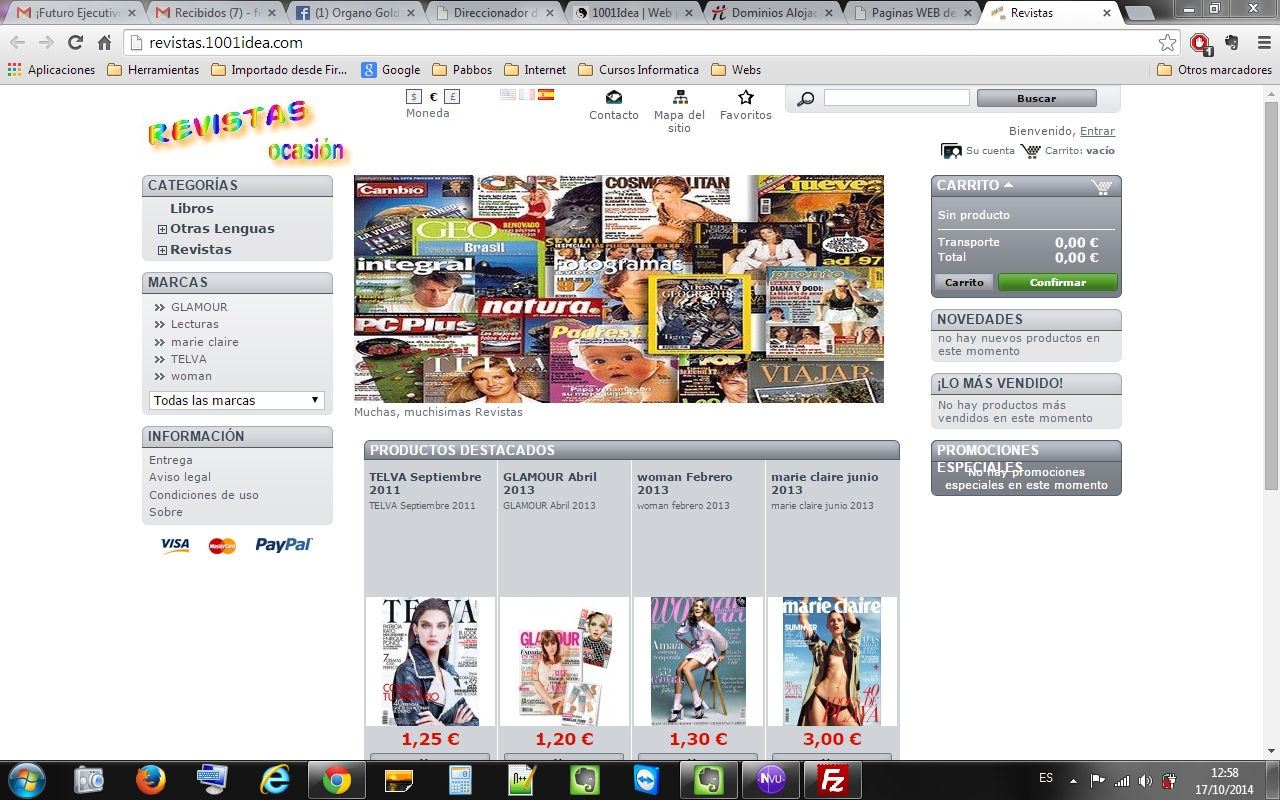Click the Favoritos star icon

[x=745, y=97]
